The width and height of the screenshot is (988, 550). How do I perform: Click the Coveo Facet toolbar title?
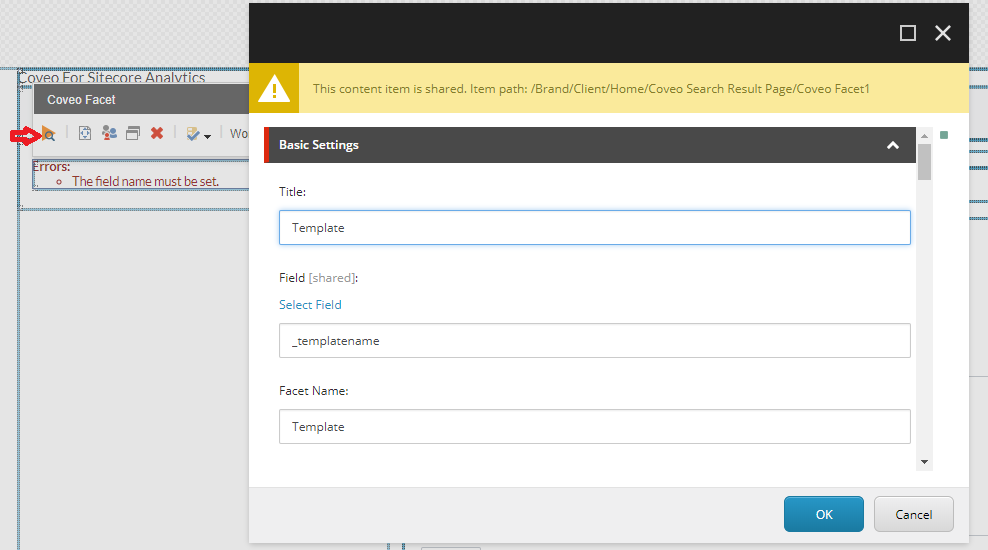pos(81,100)
